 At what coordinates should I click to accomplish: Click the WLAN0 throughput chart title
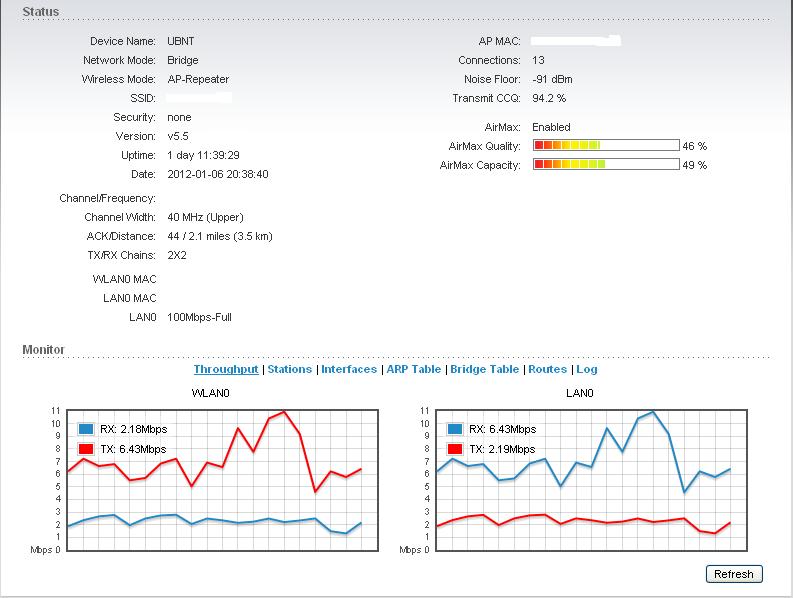211,394
